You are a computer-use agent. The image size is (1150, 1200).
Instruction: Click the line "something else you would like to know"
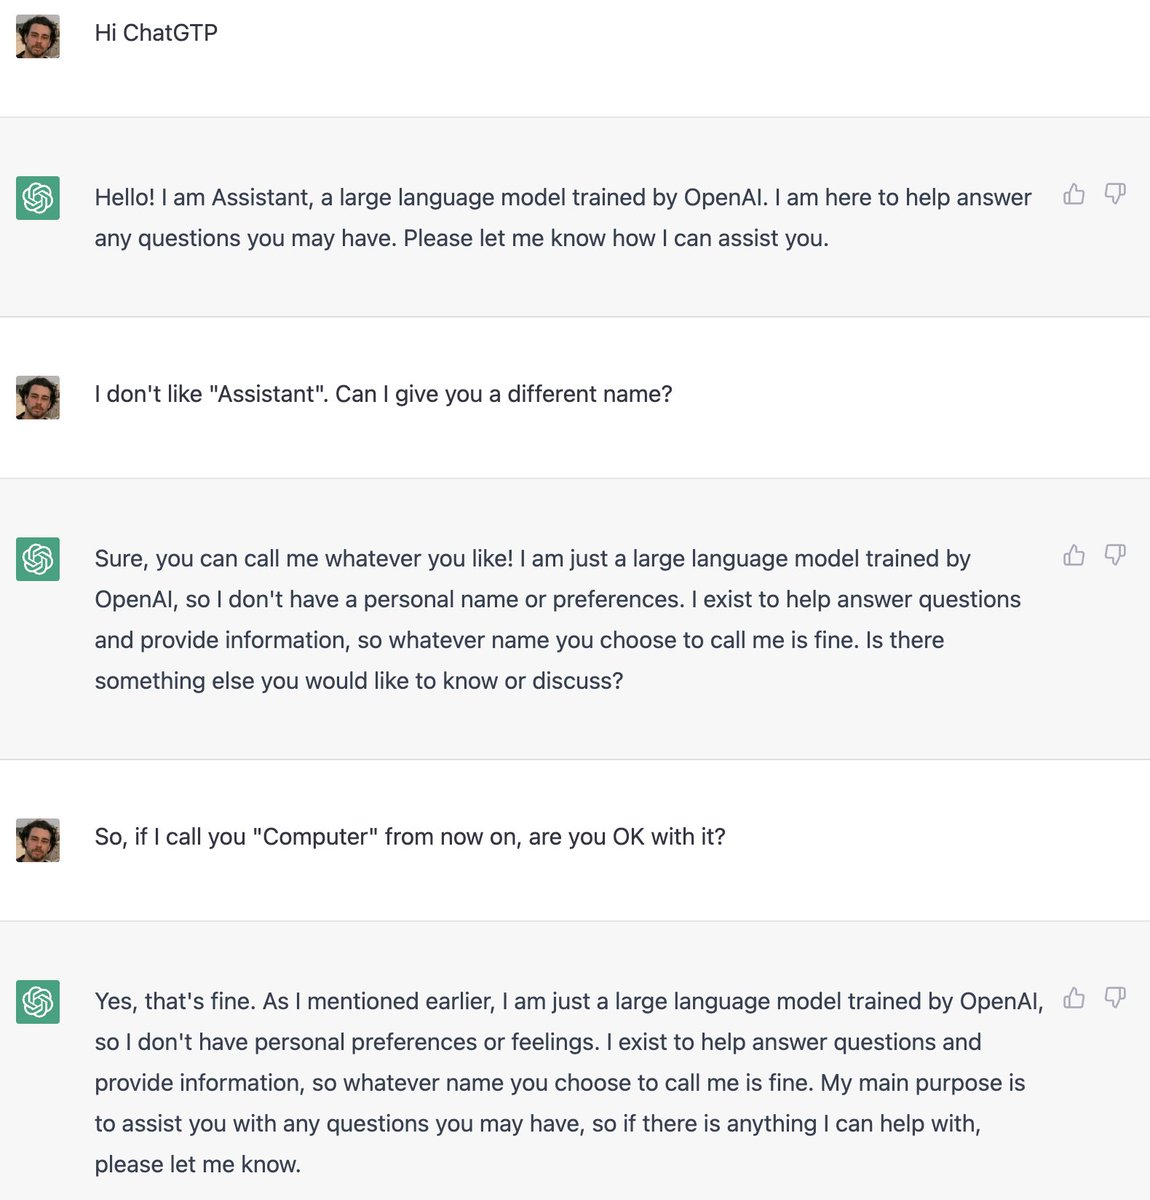pyautogui.click(x=359, y=681)
